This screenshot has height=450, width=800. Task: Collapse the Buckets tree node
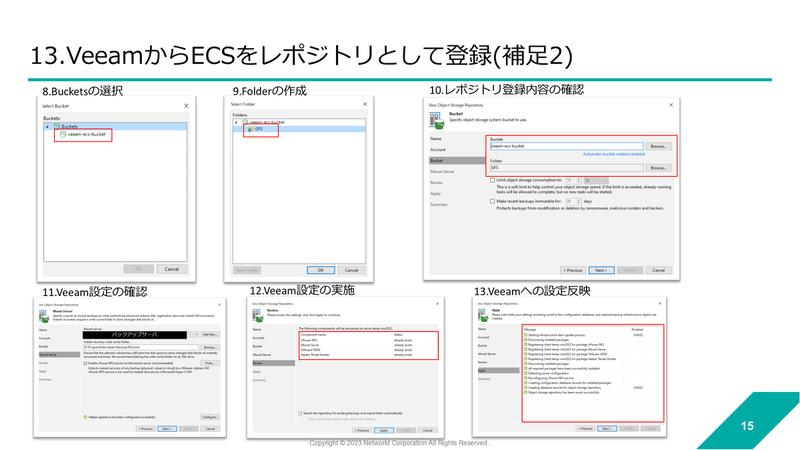click(47, 127)
